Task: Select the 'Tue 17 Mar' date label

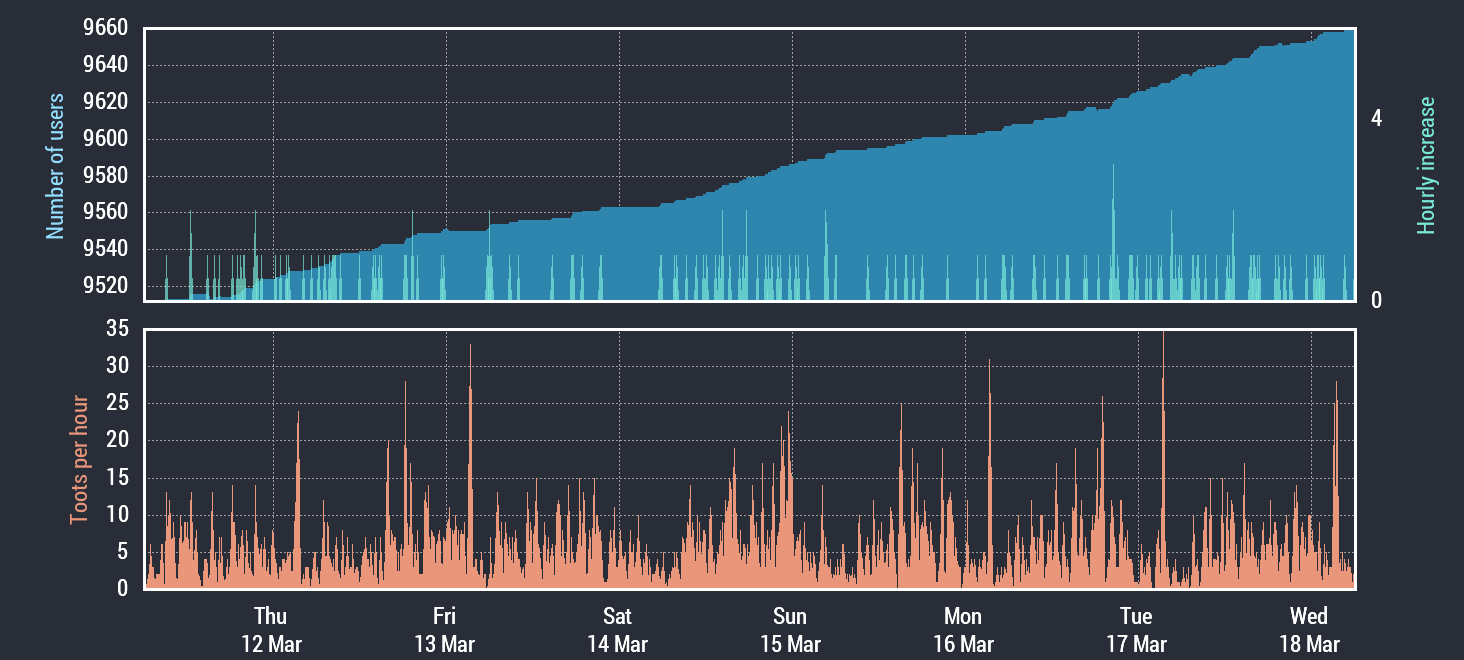Action: pyautogui.click(x=1136, y=629)
